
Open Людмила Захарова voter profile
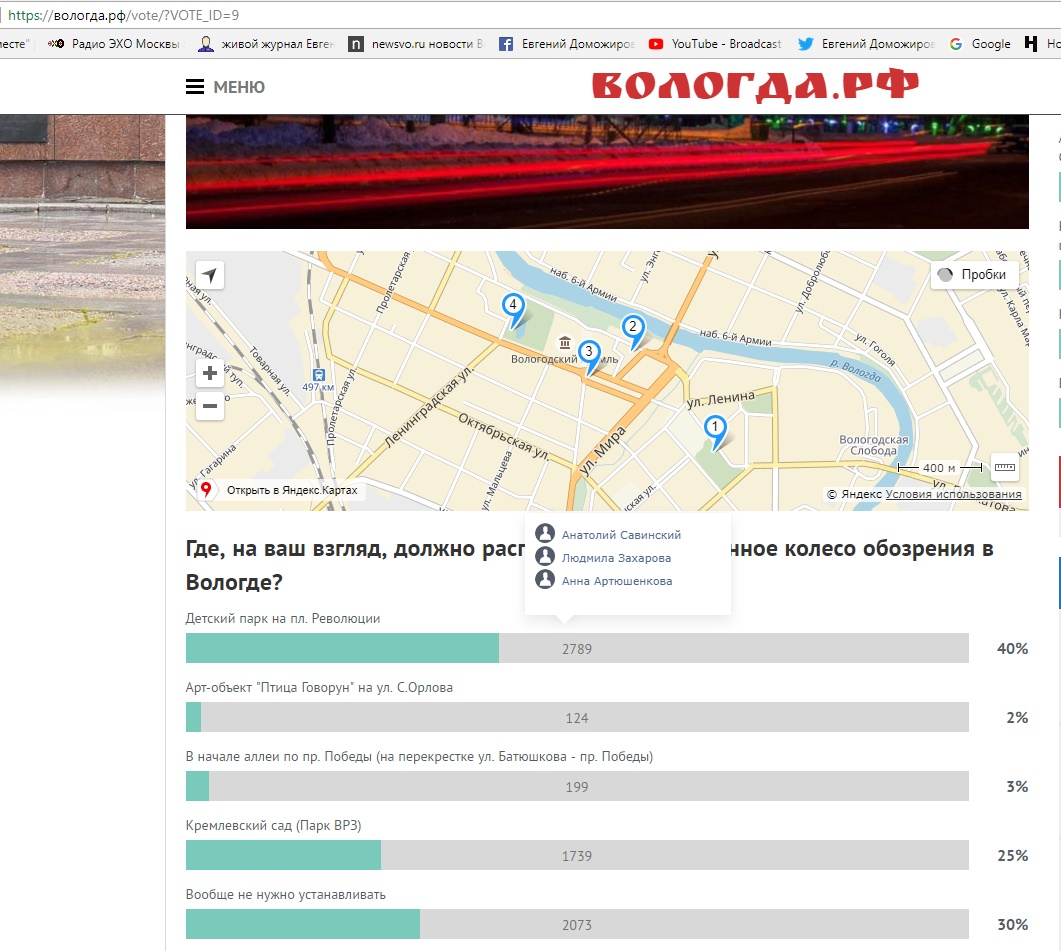click(x=616, y=558)
